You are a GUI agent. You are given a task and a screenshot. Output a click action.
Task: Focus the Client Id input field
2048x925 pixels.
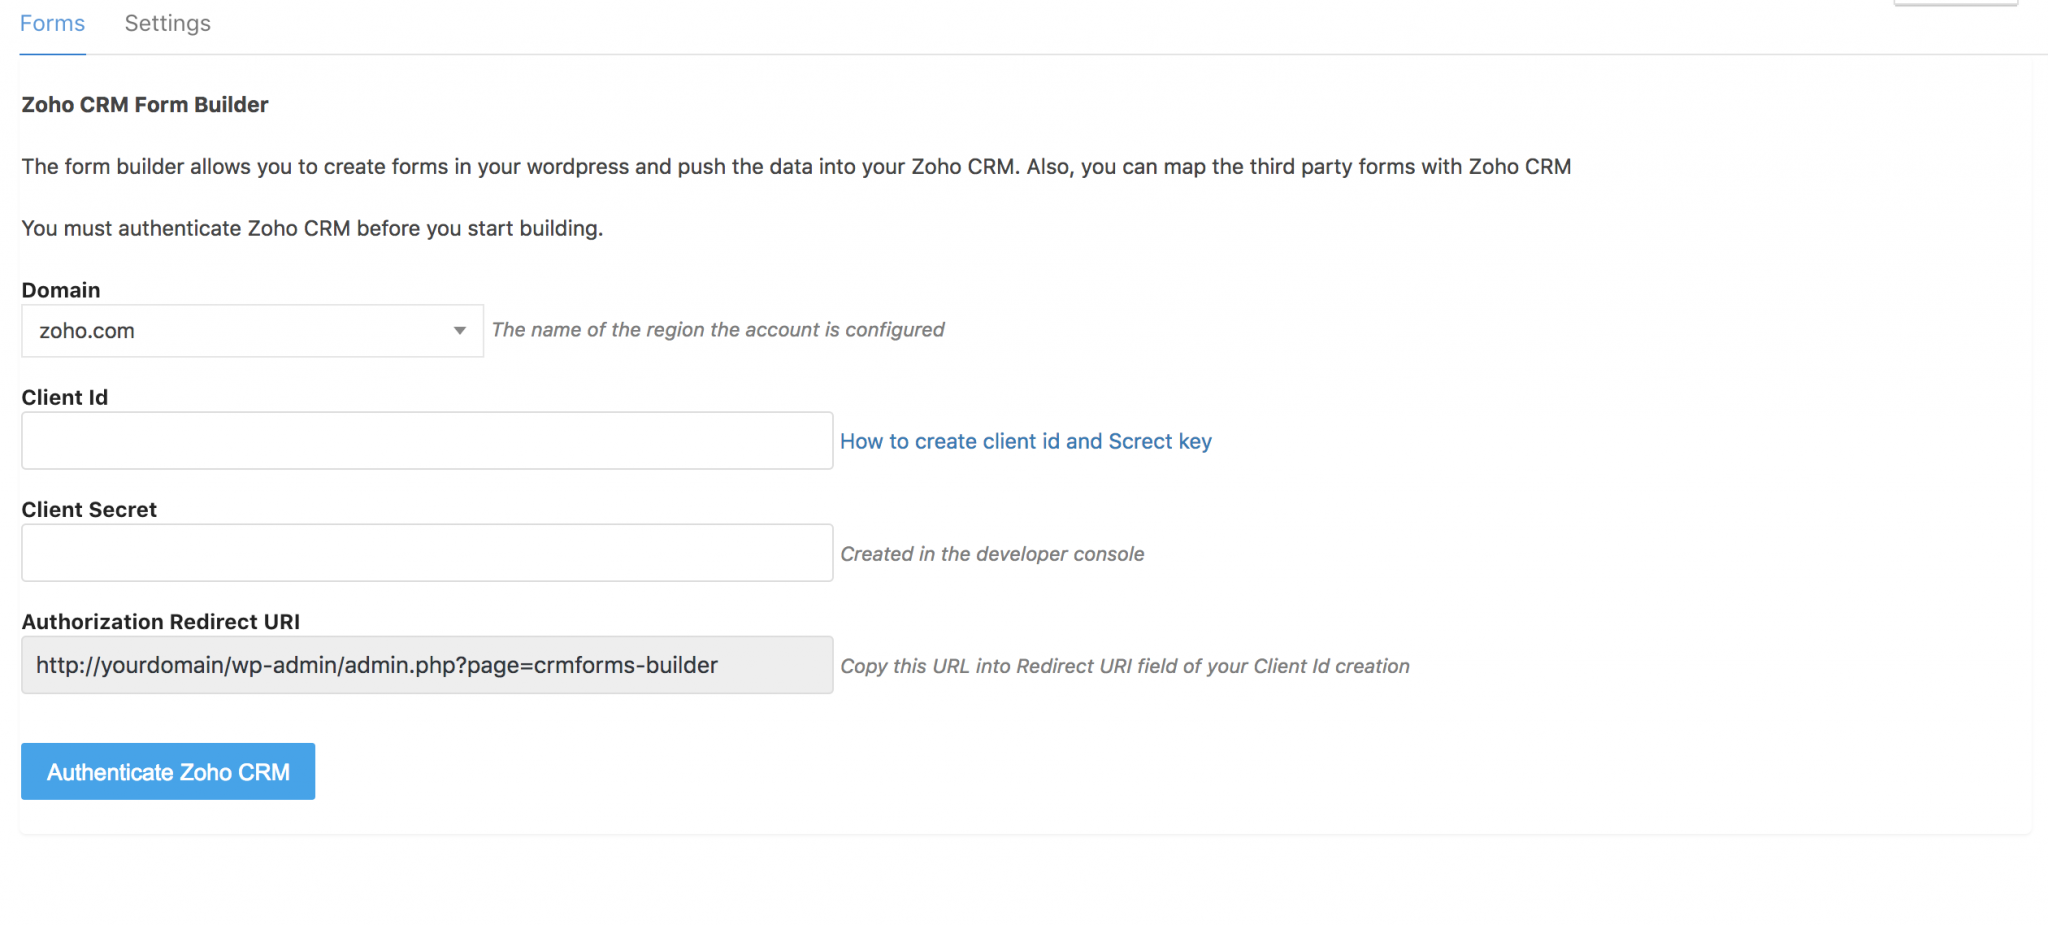pos(427,441)
